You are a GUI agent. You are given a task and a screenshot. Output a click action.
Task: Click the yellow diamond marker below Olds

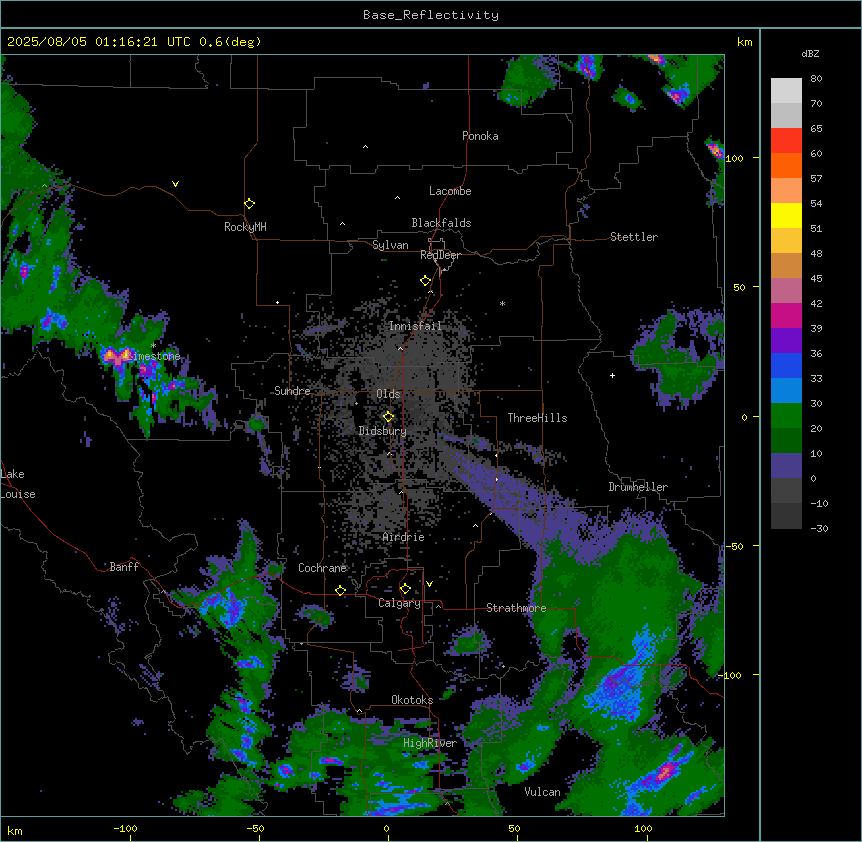click(388, 417)
